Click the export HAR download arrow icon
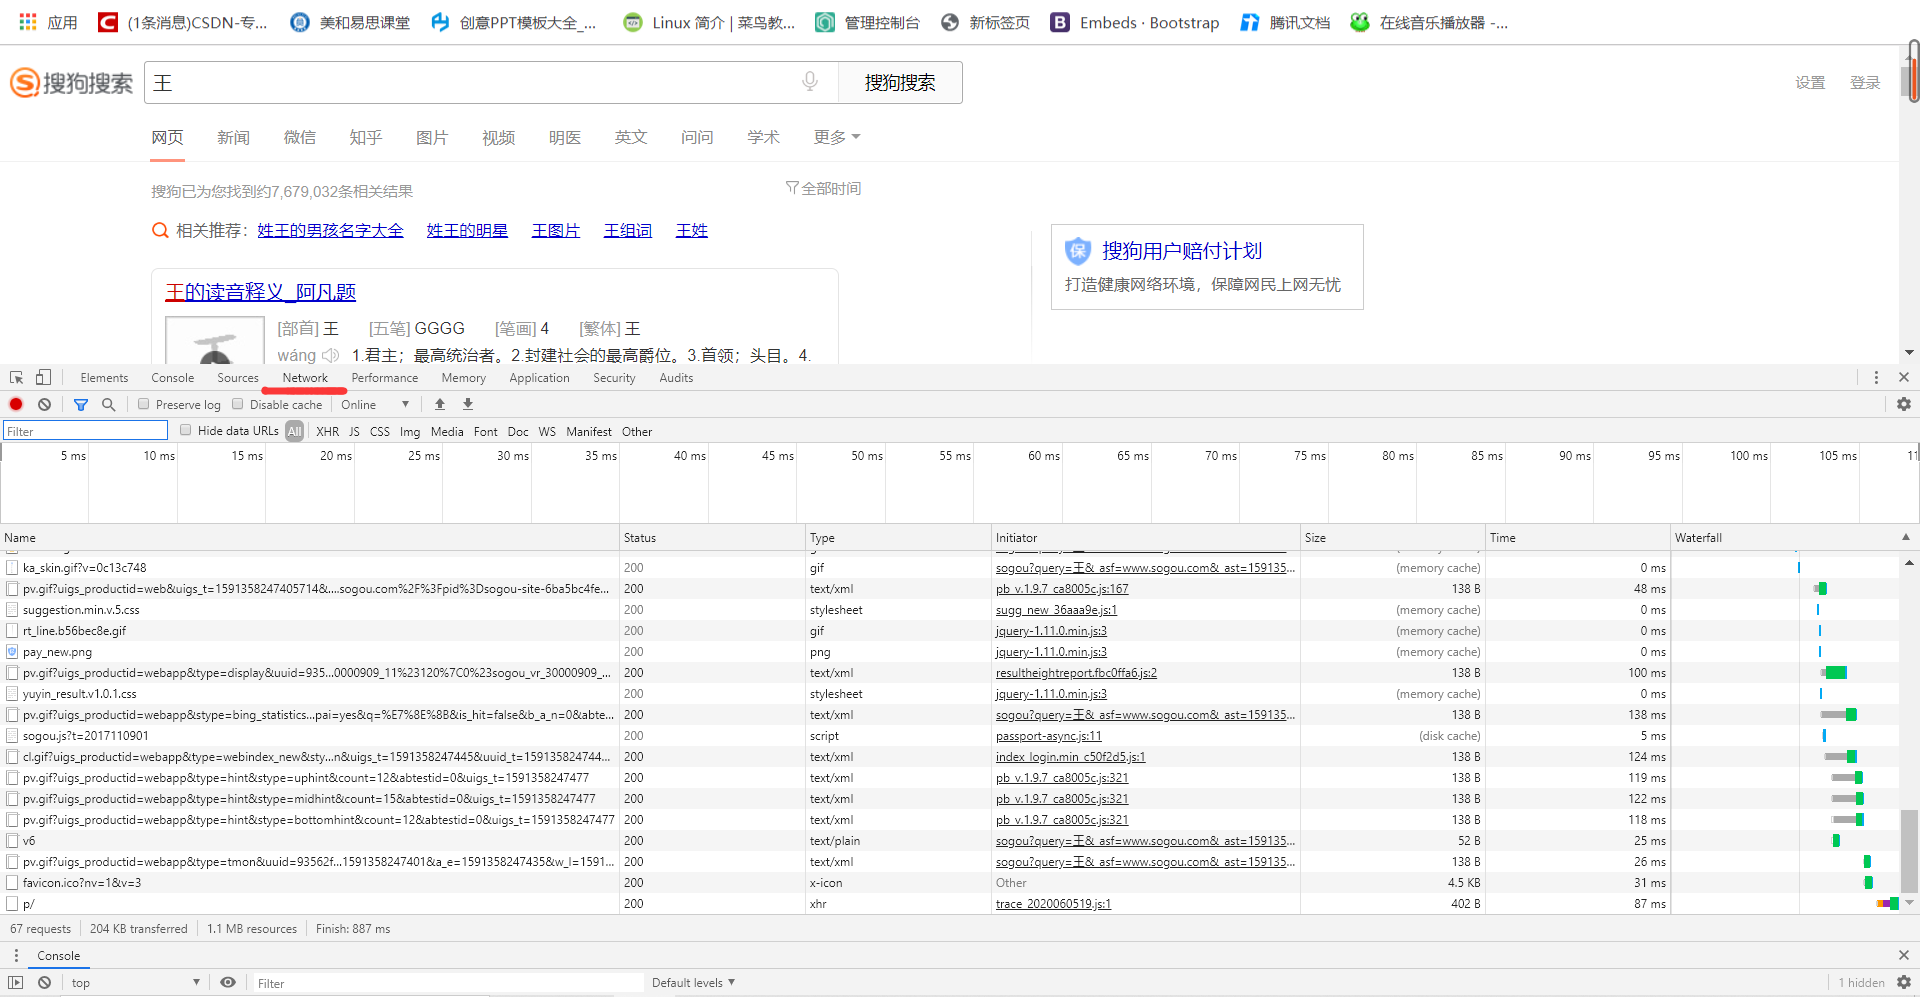The height and width of the screenshot is (997, 1920). point(468,404)
